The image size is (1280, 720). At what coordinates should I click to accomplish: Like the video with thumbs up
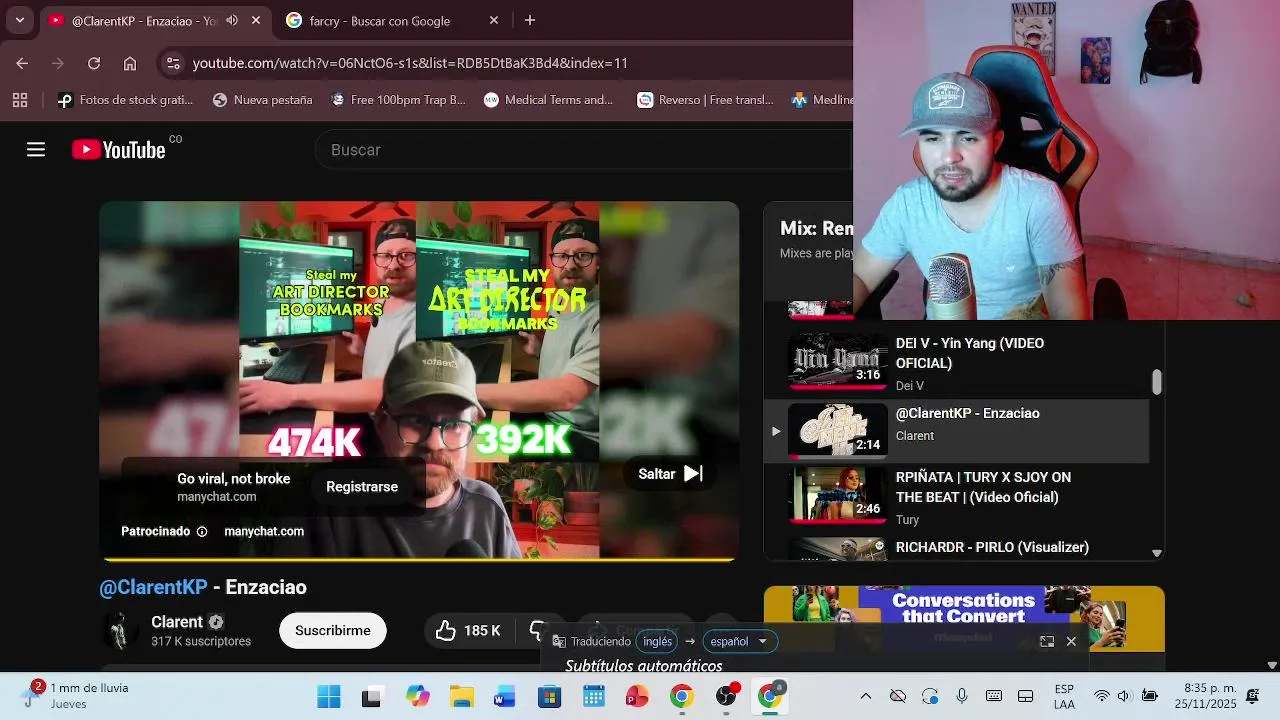pos(446,630)
